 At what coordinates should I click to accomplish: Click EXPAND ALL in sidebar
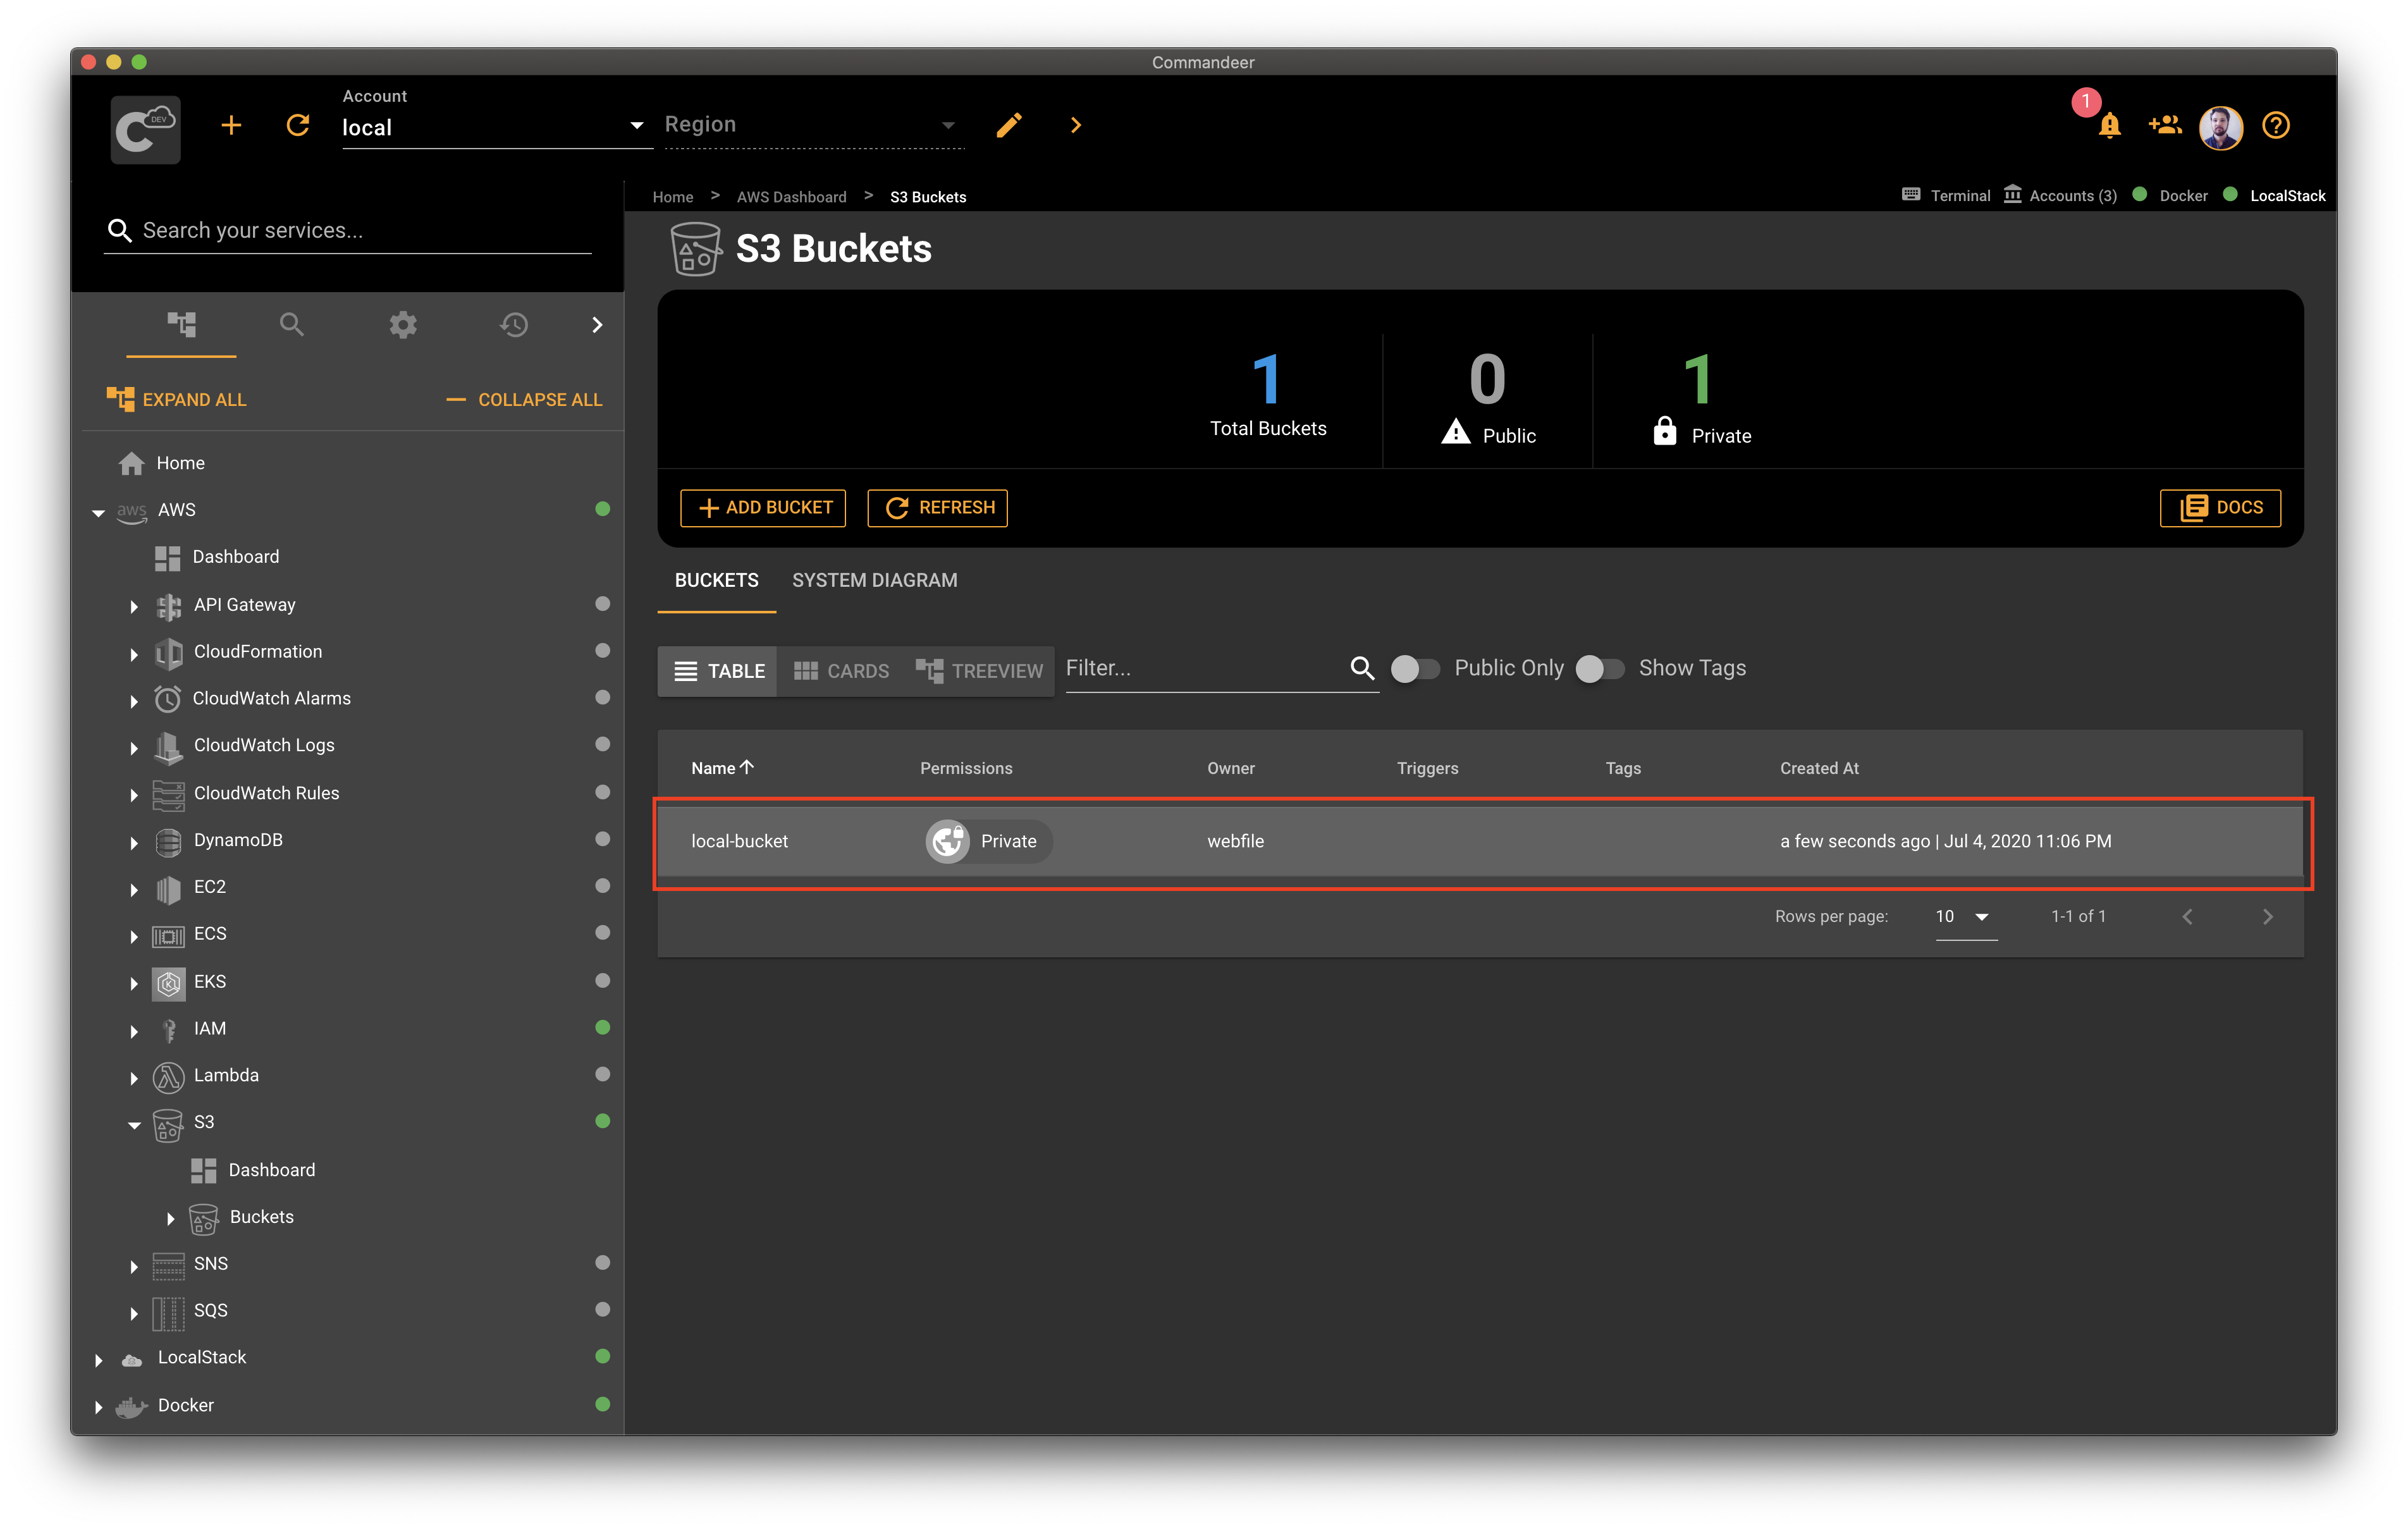point(176,400)
